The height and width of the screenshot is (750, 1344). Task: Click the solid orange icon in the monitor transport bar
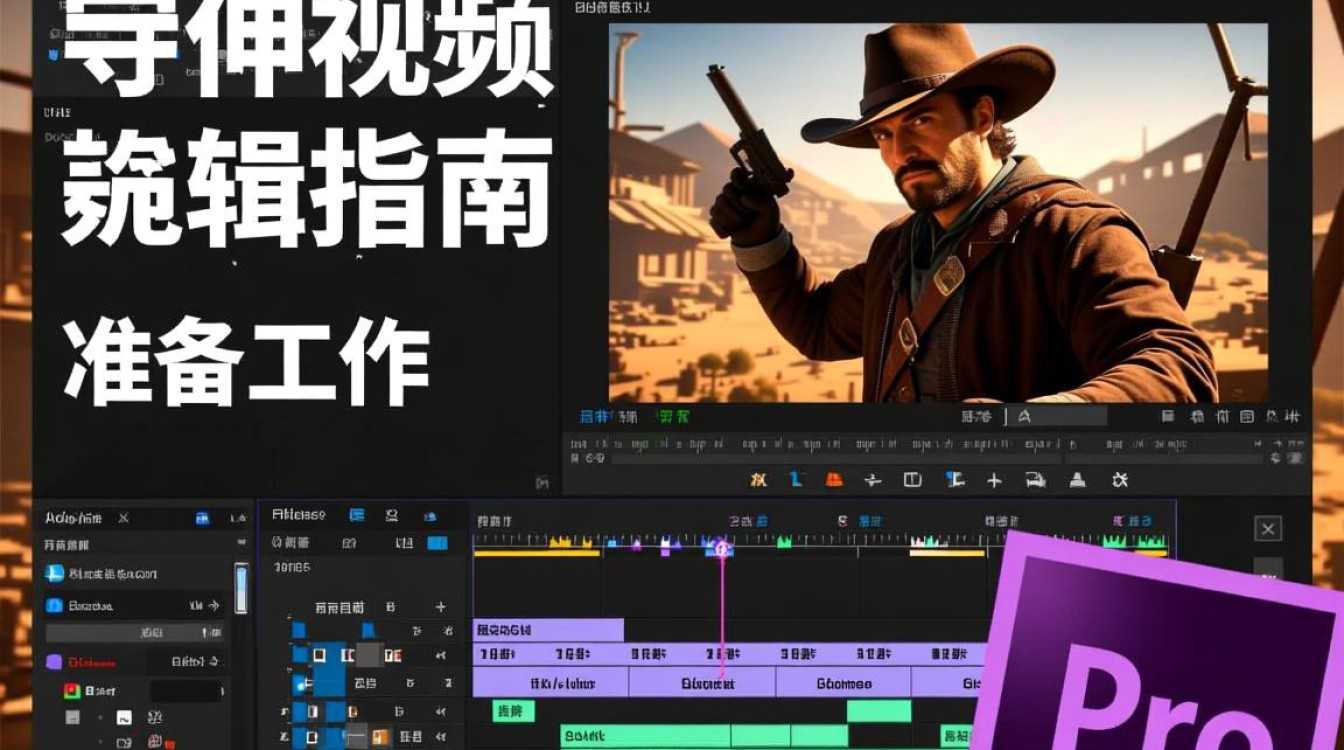click(834, 480)
